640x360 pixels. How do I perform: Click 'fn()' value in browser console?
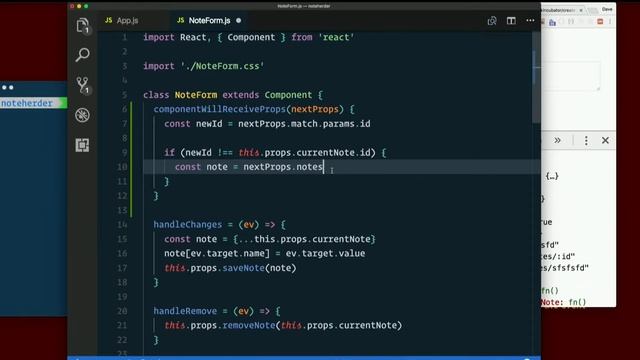(577, 302)
